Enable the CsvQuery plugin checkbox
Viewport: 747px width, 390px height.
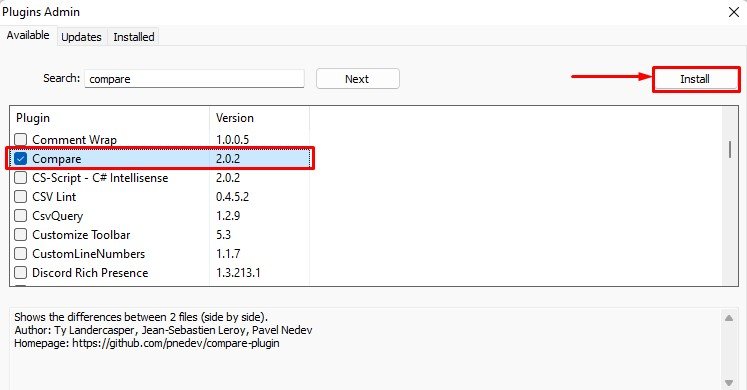coord(20,216)
